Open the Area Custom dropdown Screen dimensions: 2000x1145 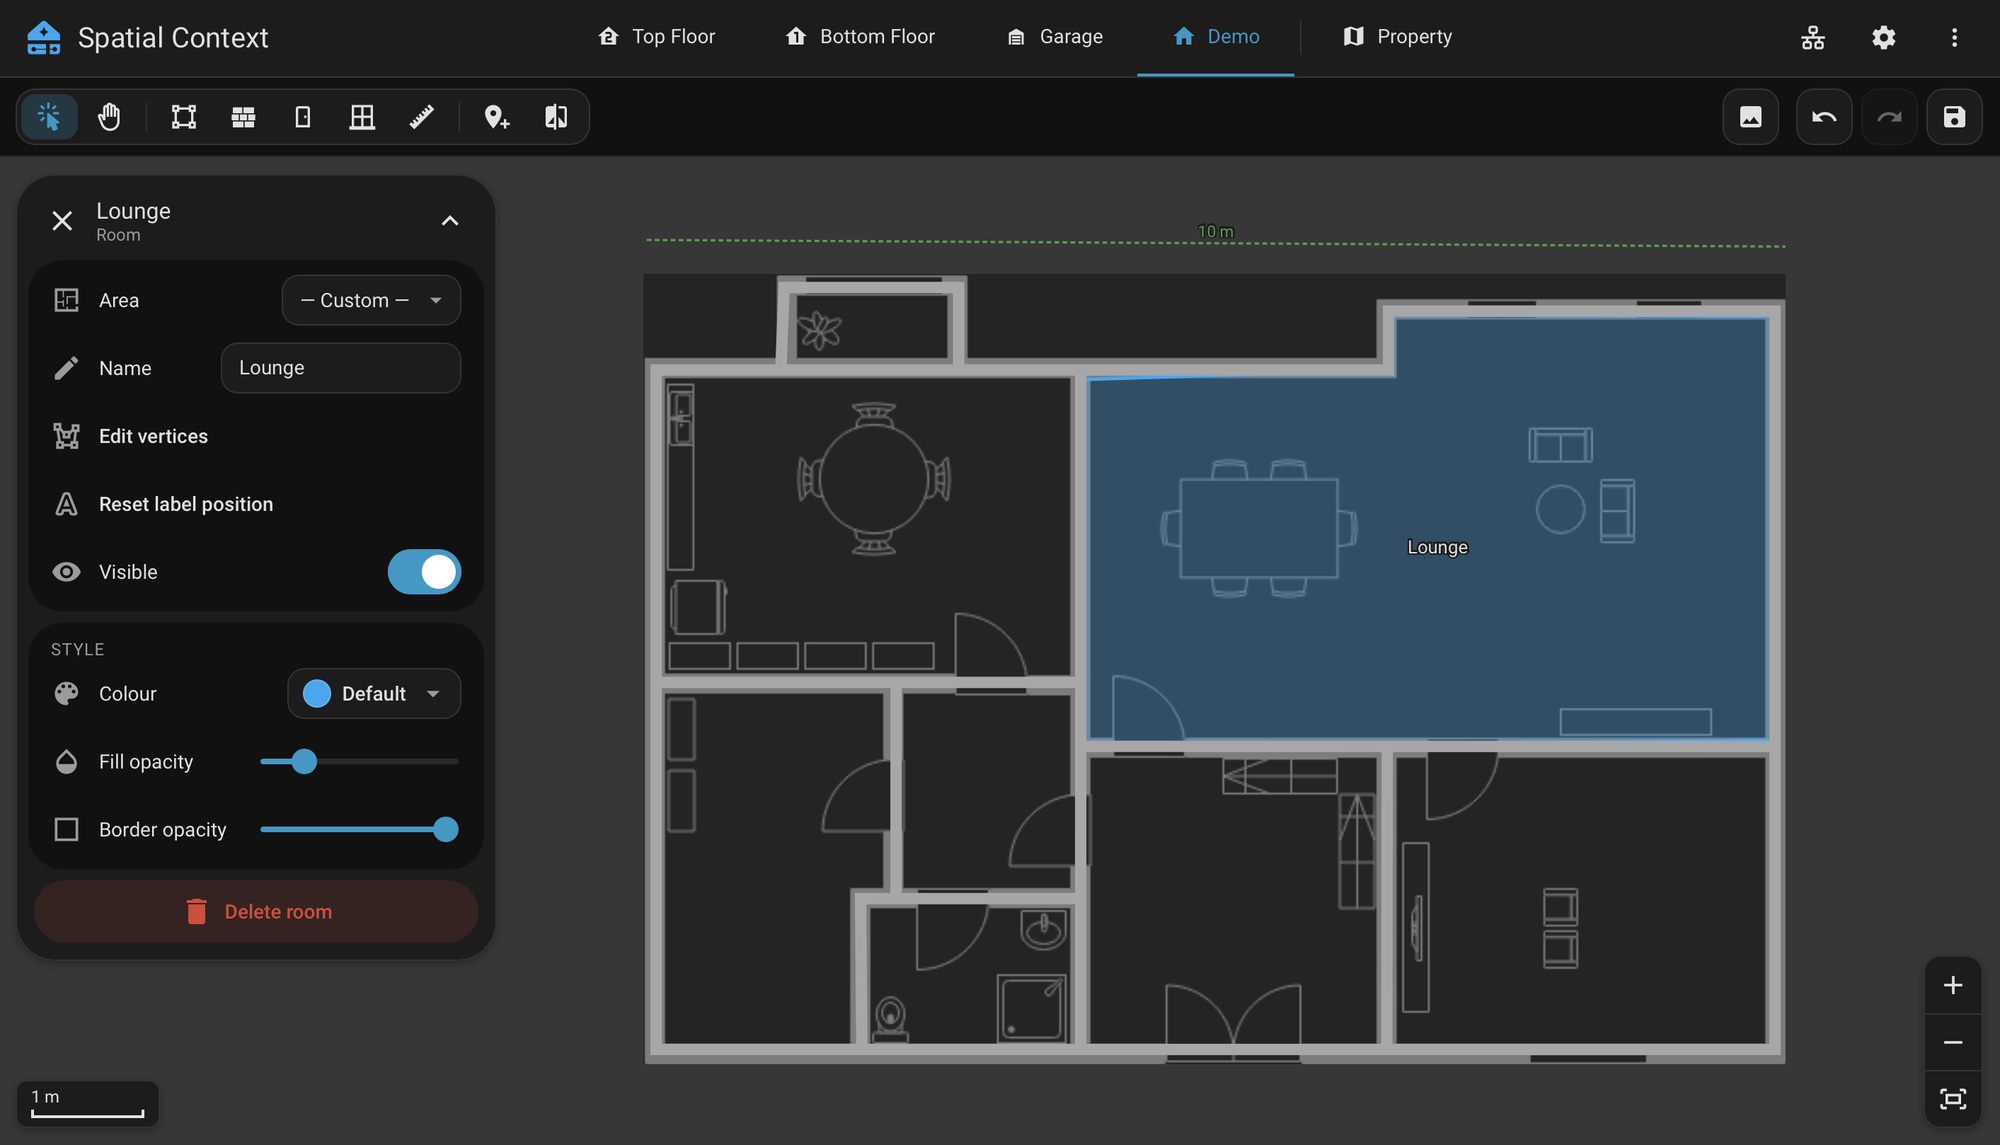tap(371, 300)
